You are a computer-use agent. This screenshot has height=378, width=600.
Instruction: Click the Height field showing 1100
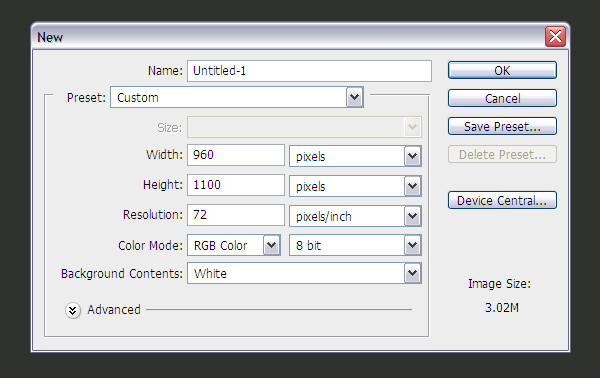[236, 185]
